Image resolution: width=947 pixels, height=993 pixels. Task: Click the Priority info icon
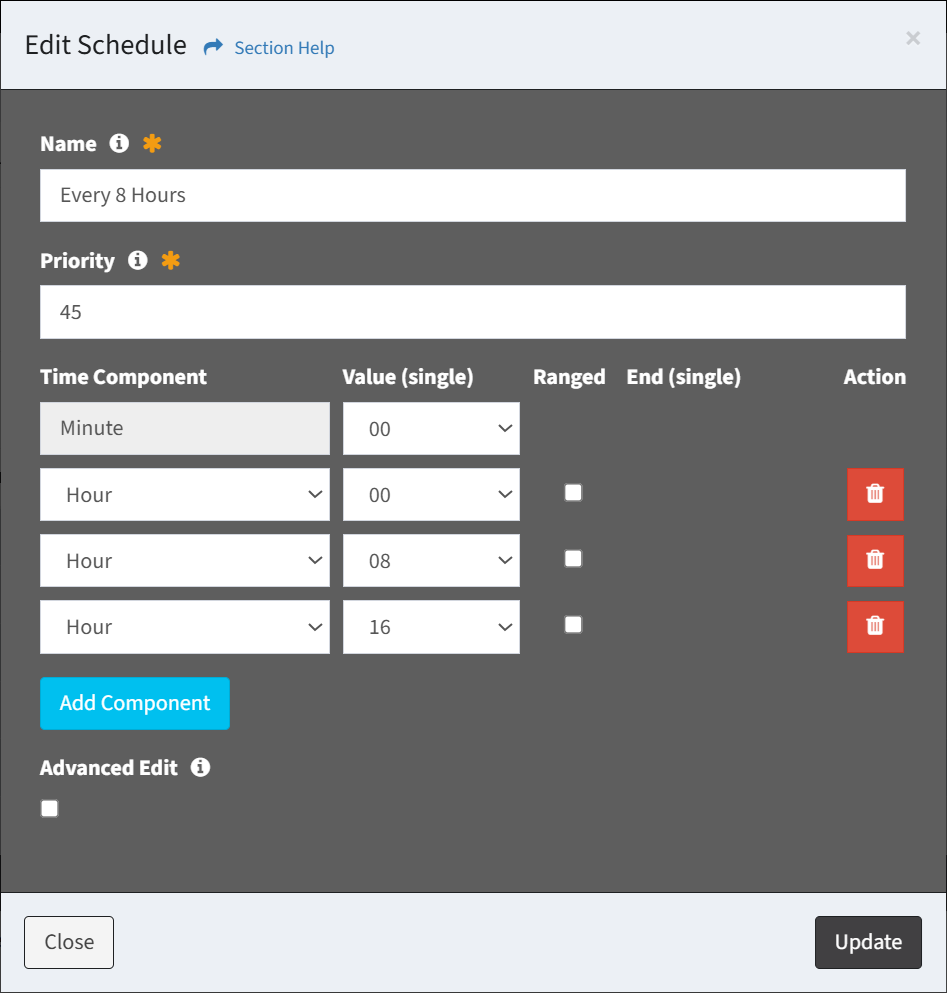click(x=138, y=260)
